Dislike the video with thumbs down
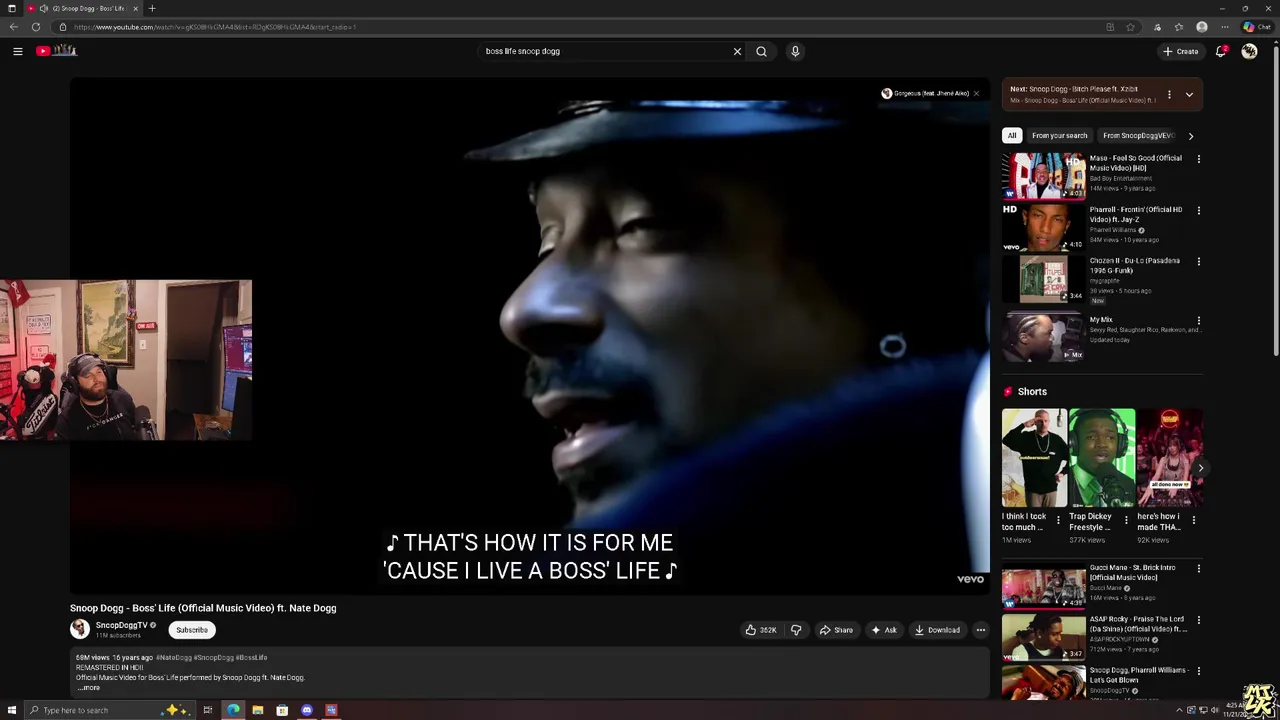This screenshot has height=720, width=1280. [x=796, y=630]
